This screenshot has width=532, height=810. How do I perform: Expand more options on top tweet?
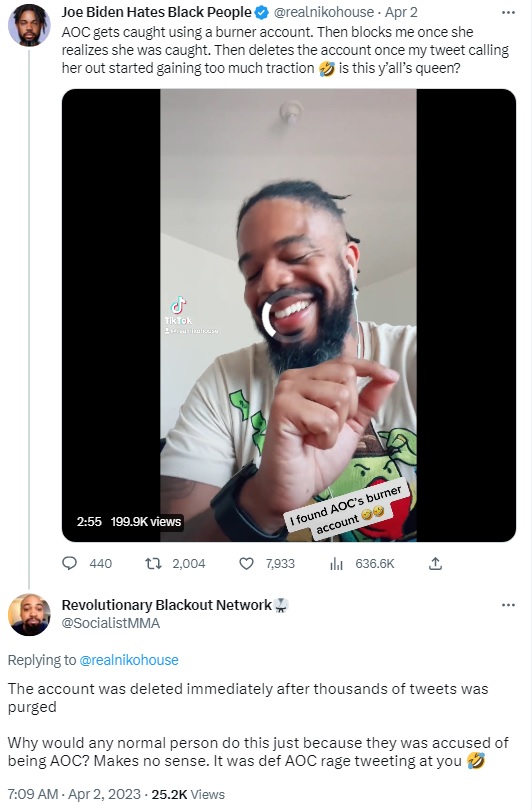pos(508,12)
